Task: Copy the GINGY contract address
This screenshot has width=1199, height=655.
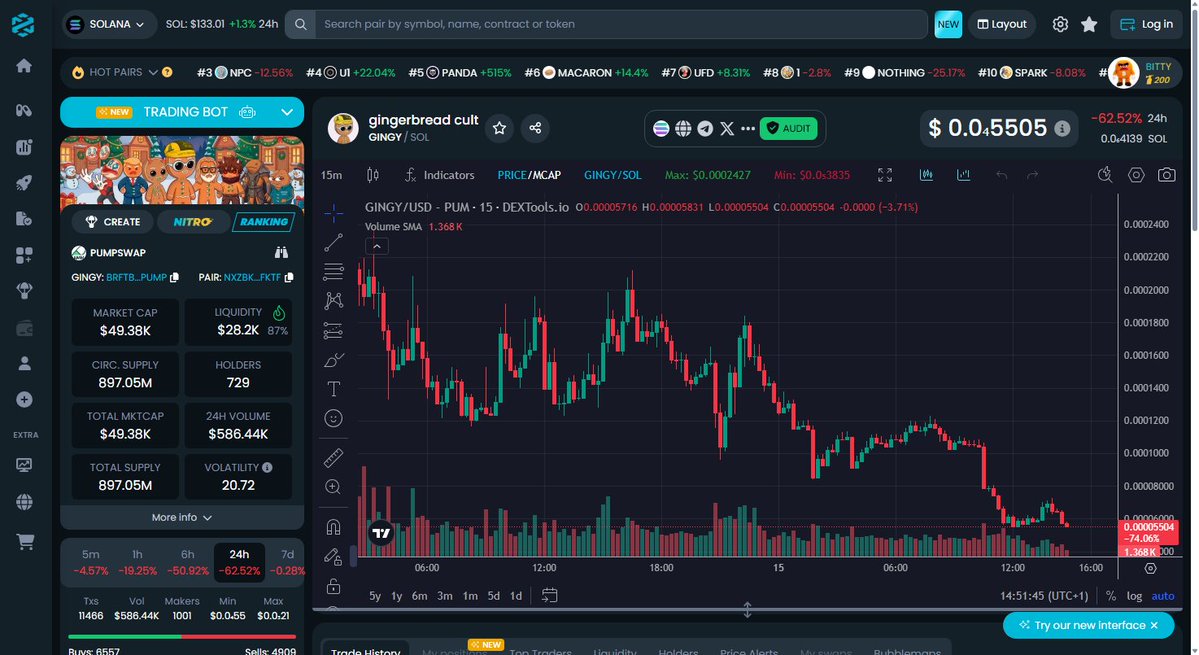Action: click(x=174, y=277)
